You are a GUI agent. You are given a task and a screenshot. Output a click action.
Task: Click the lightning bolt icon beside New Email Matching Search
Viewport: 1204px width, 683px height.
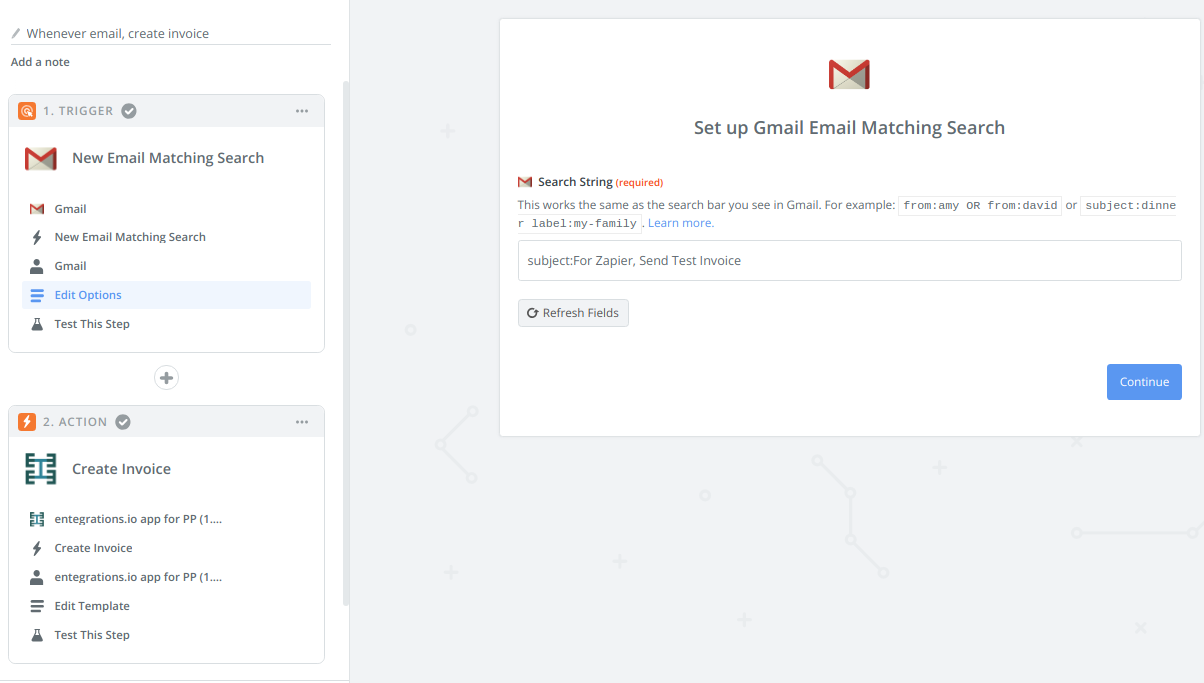[37, 237]
